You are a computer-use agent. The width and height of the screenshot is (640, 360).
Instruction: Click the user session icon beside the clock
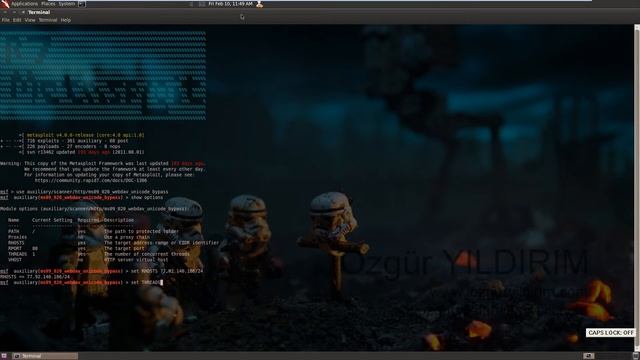click(x=259, y=4)
